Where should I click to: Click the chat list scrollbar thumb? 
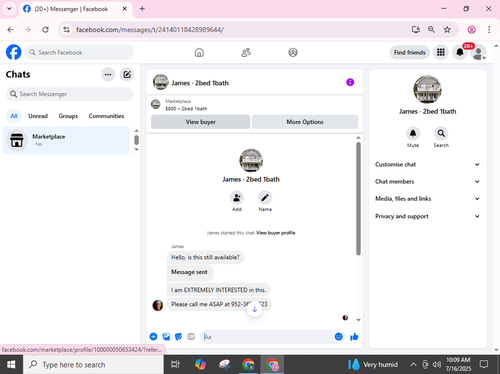[x=136, y=140]
